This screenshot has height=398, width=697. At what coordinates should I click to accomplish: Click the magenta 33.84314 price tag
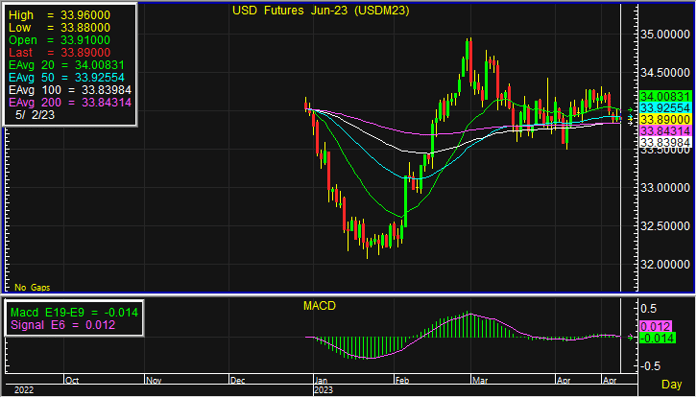pyautogui.click(x=665, y=131)
